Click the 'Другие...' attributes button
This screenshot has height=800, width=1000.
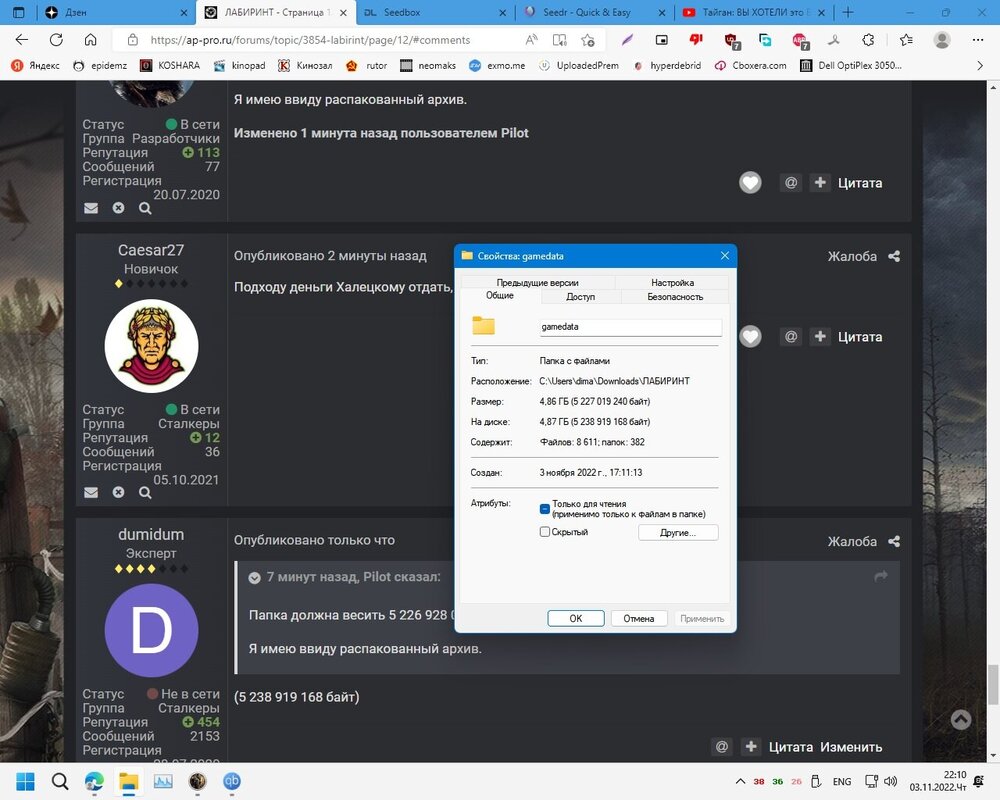click(x=677, y=533)
